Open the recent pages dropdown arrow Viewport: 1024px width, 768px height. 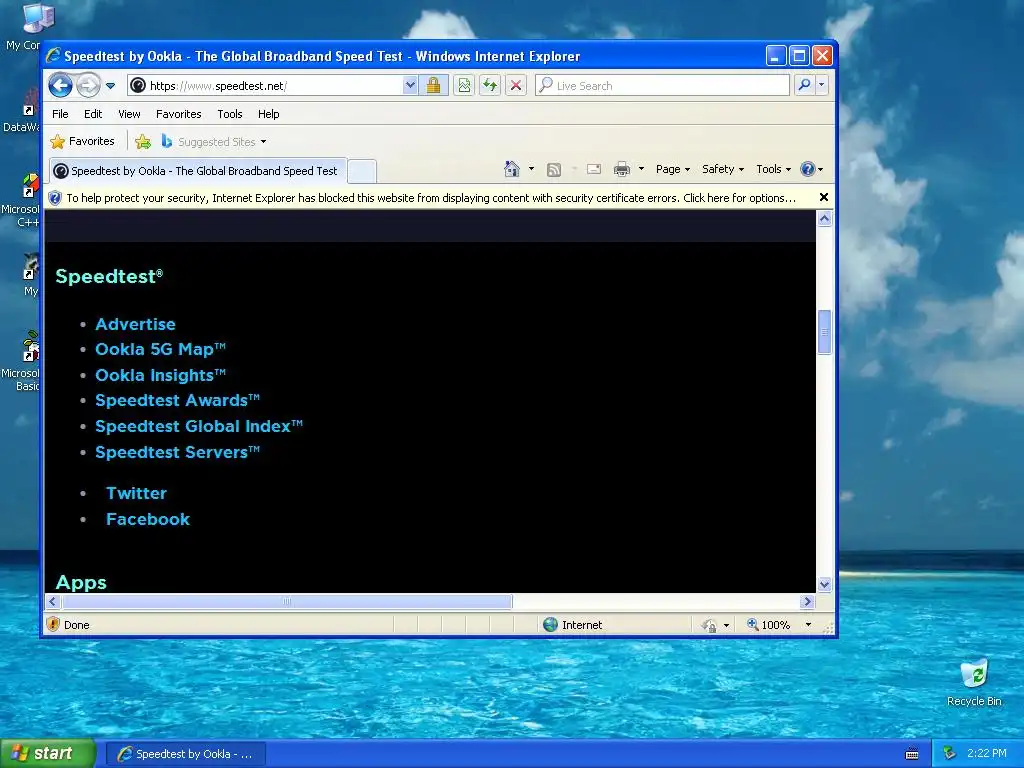[110, 86]
